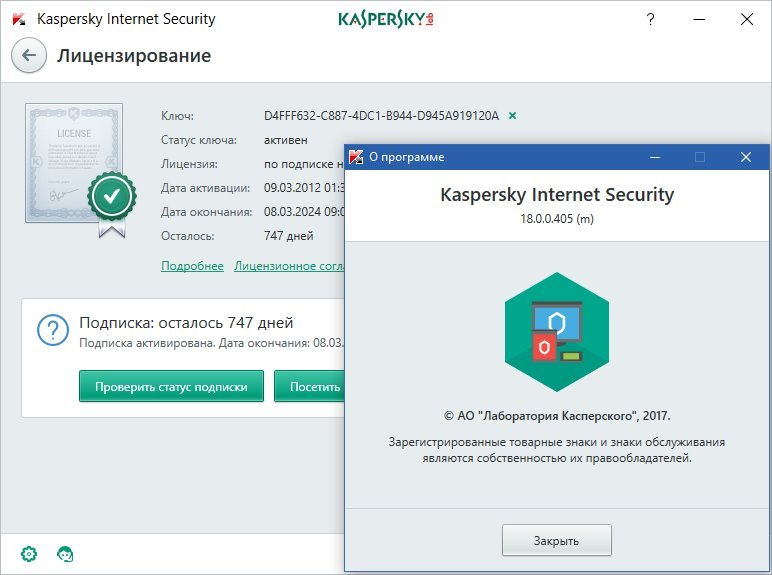Open the Лицензионное соглашение link
Image resolution: width=772 pixels, height=575 pixels.
pos(289,266)
